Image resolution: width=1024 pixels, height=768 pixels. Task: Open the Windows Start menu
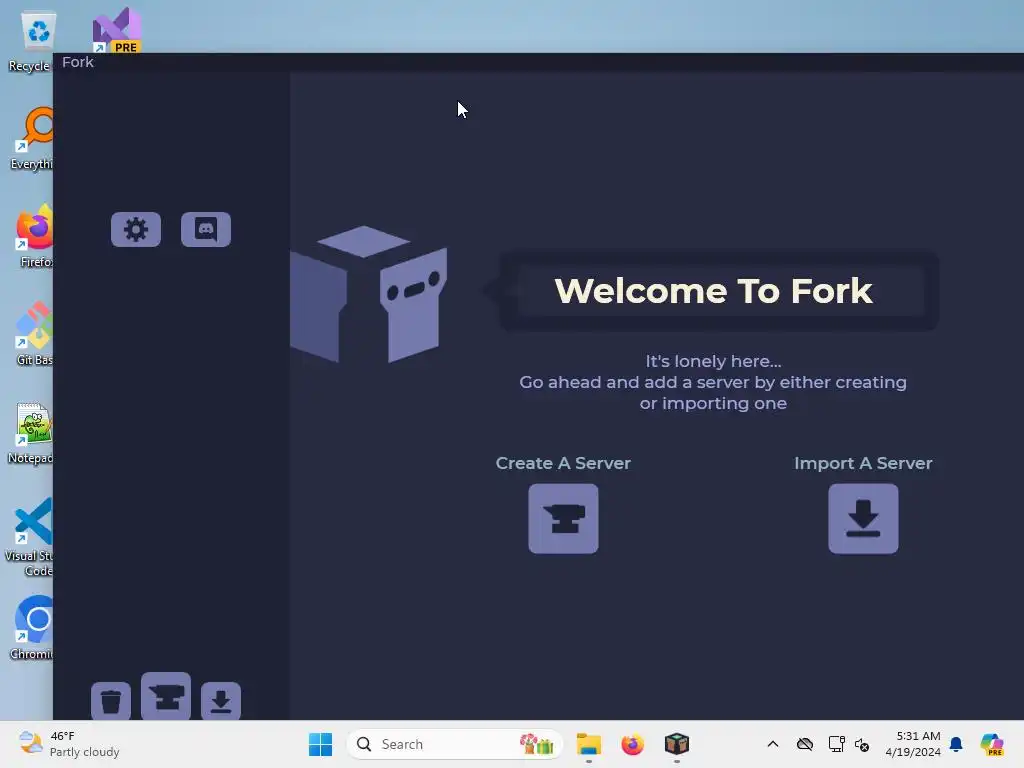[320, 744]
